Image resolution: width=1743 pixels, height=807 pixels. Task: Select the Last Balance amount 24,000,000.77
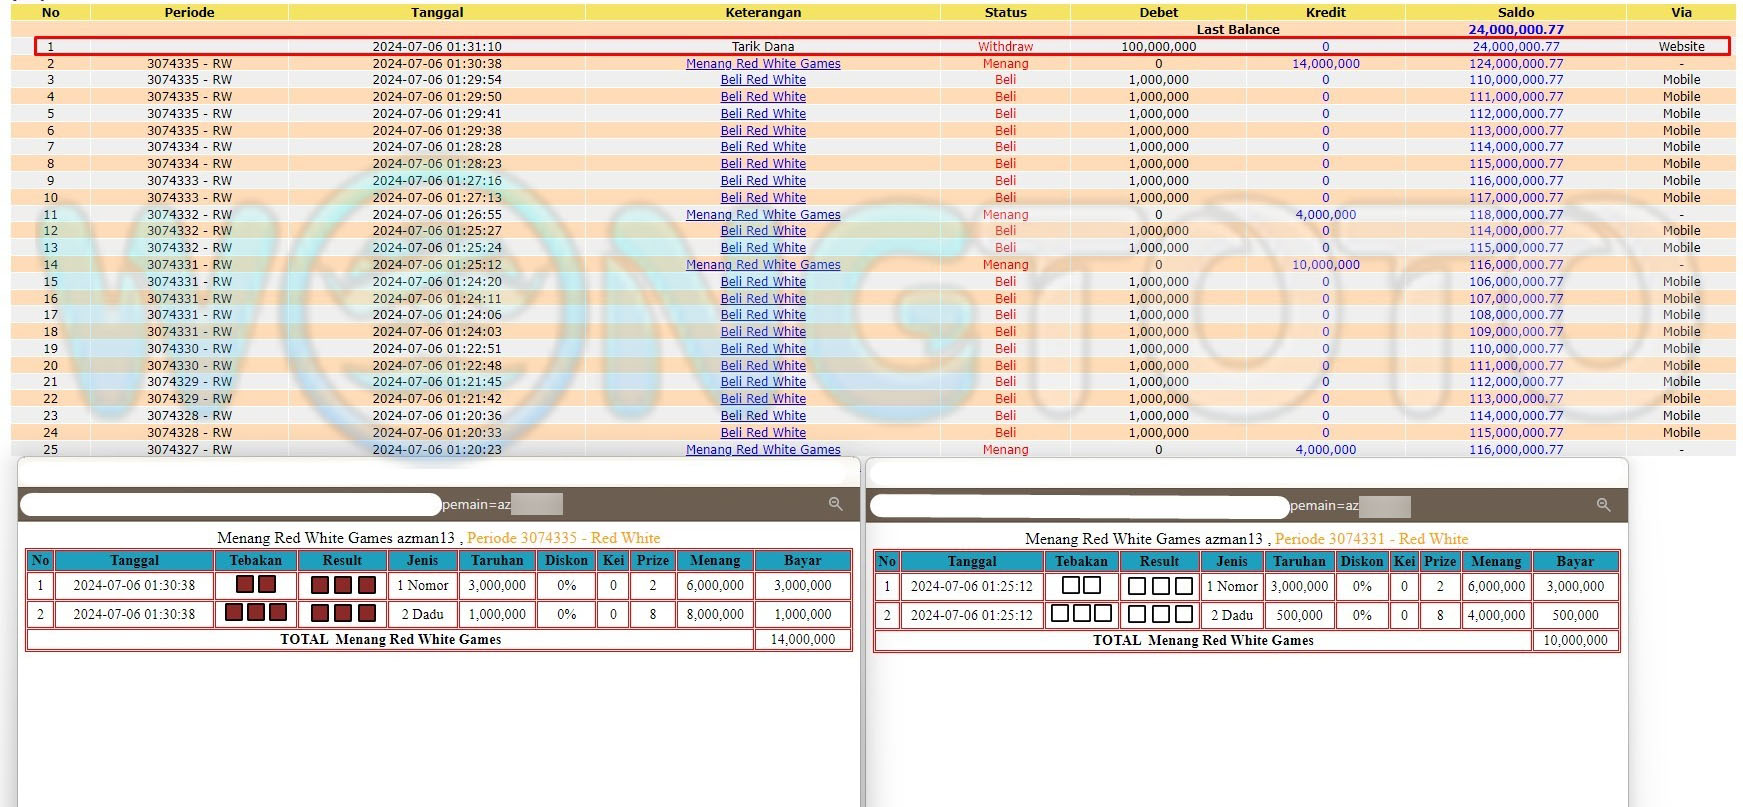1515,29
